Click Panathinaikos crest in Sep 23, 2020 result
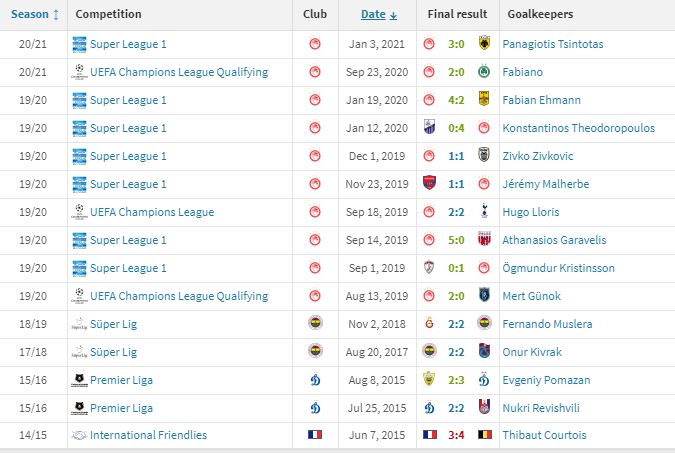 tap(484, 71)
